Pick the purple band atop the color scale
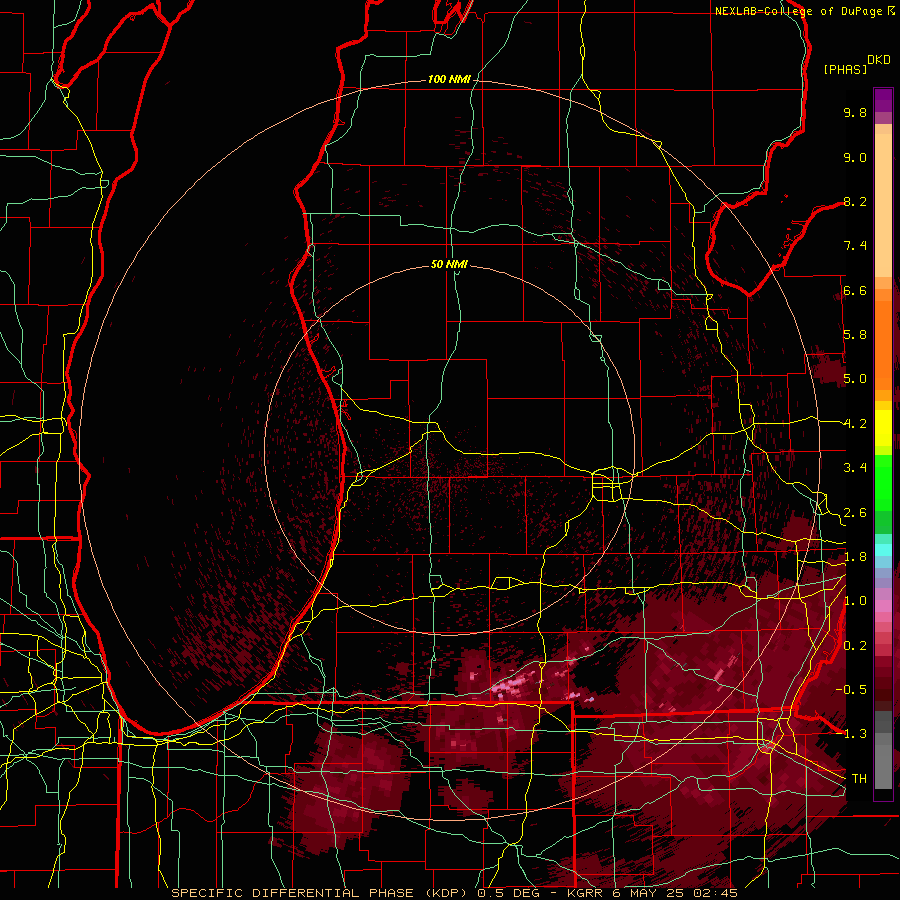 883,100
